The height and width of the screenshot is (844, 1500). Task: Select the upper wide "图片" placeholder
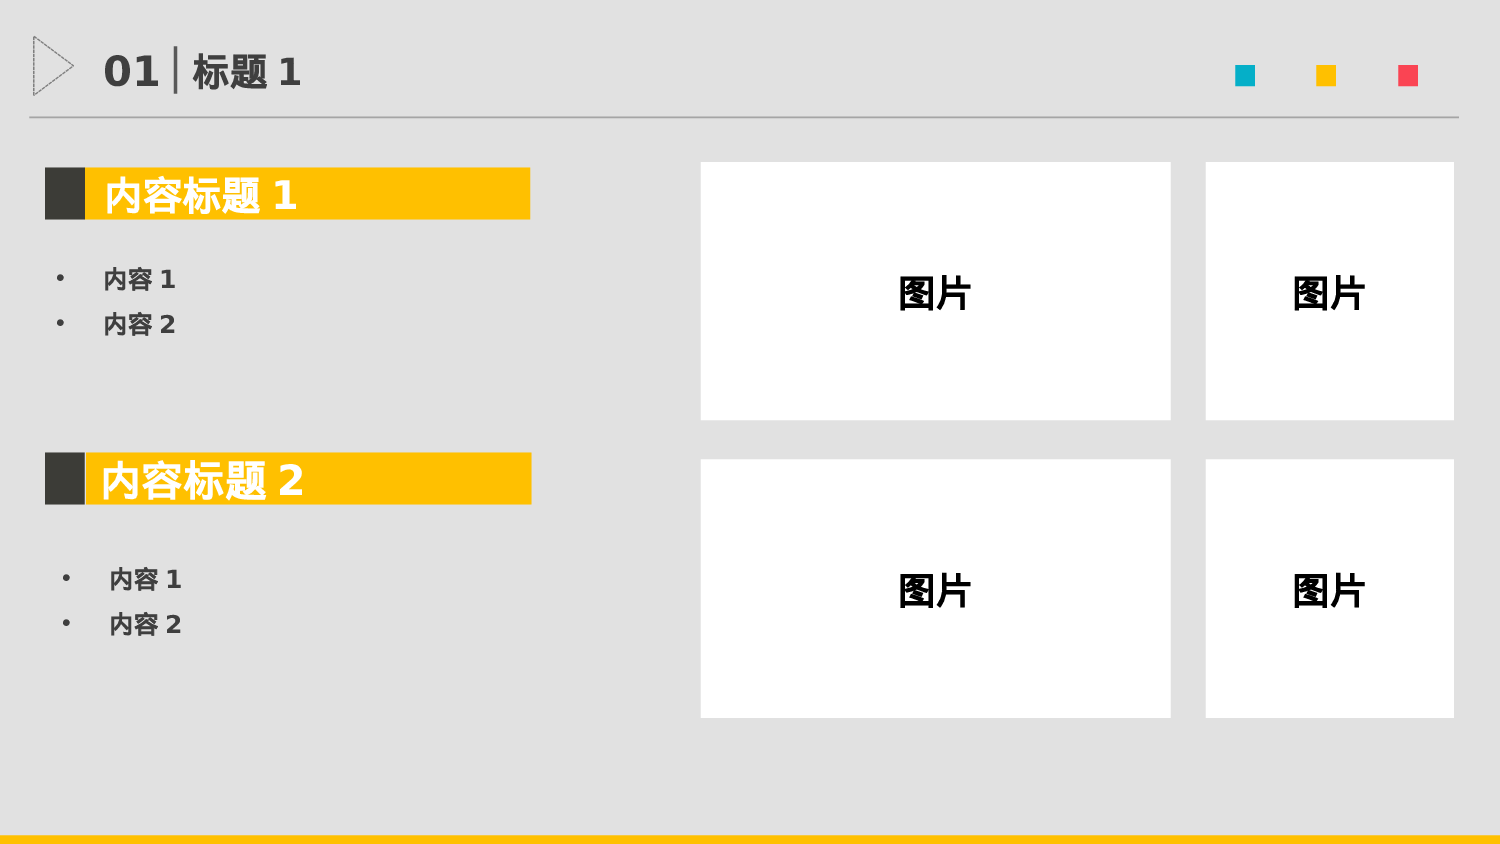(935, 291)
